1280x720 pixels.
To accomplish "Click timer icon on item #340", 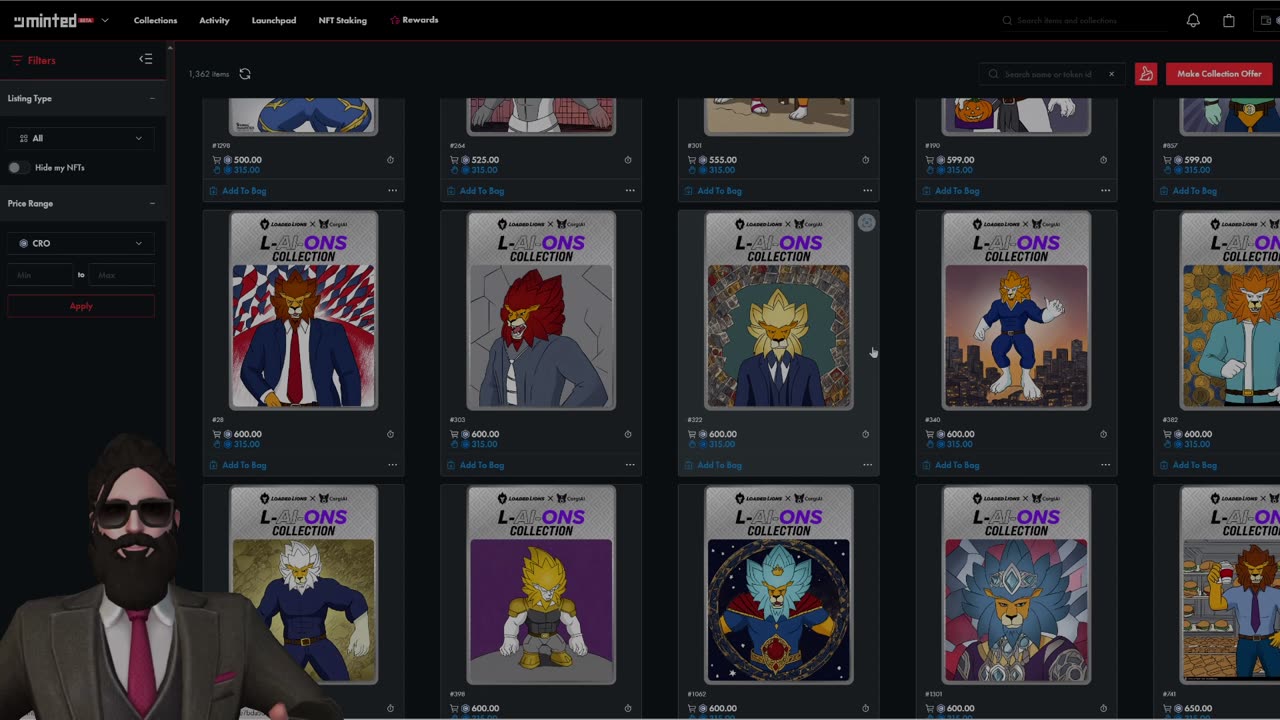I will coord(1103,434).
